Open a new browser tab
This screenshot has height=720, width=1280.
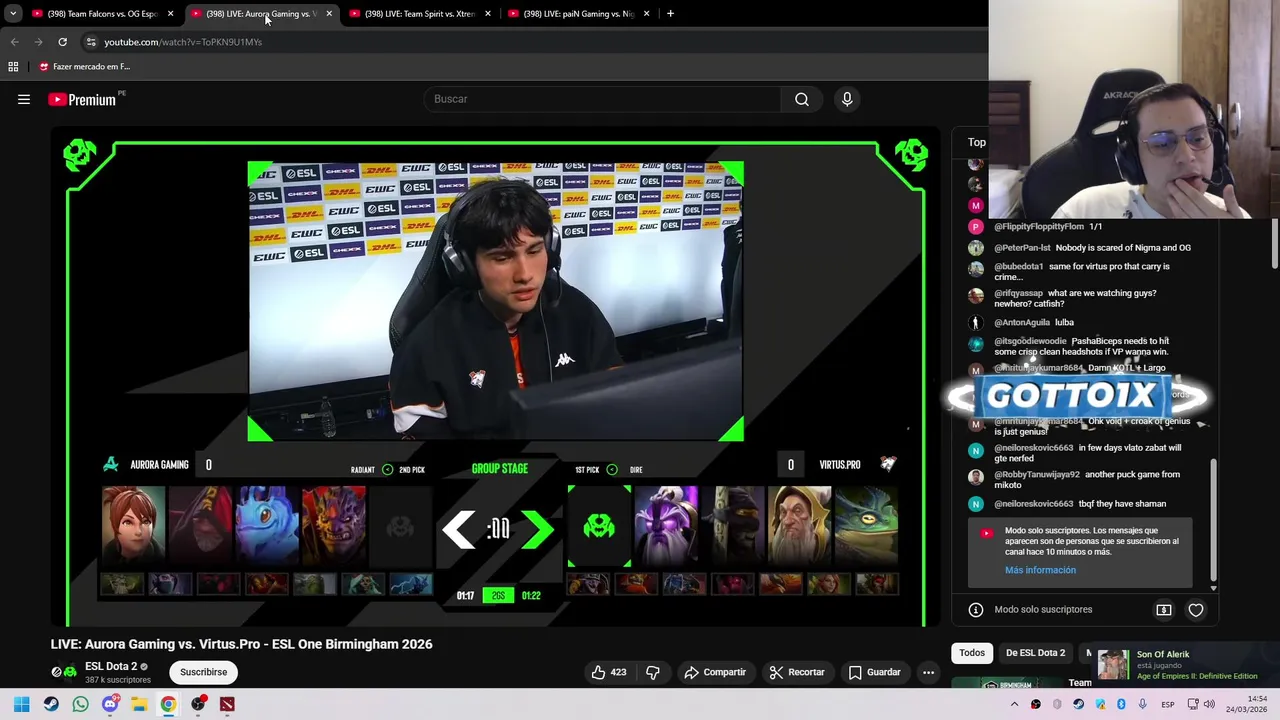point(670,14)
